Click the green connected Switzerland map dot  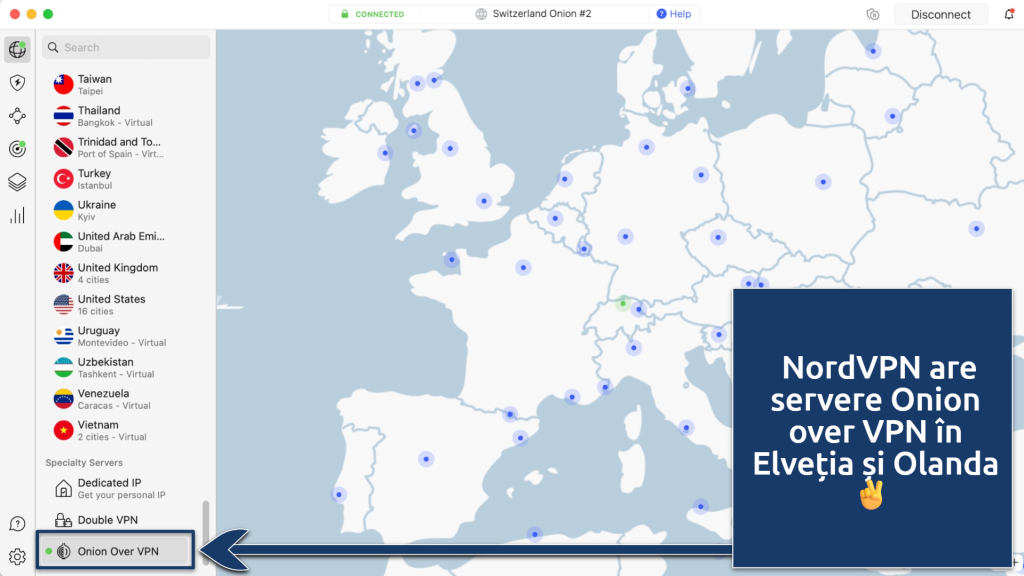point(623,303)
